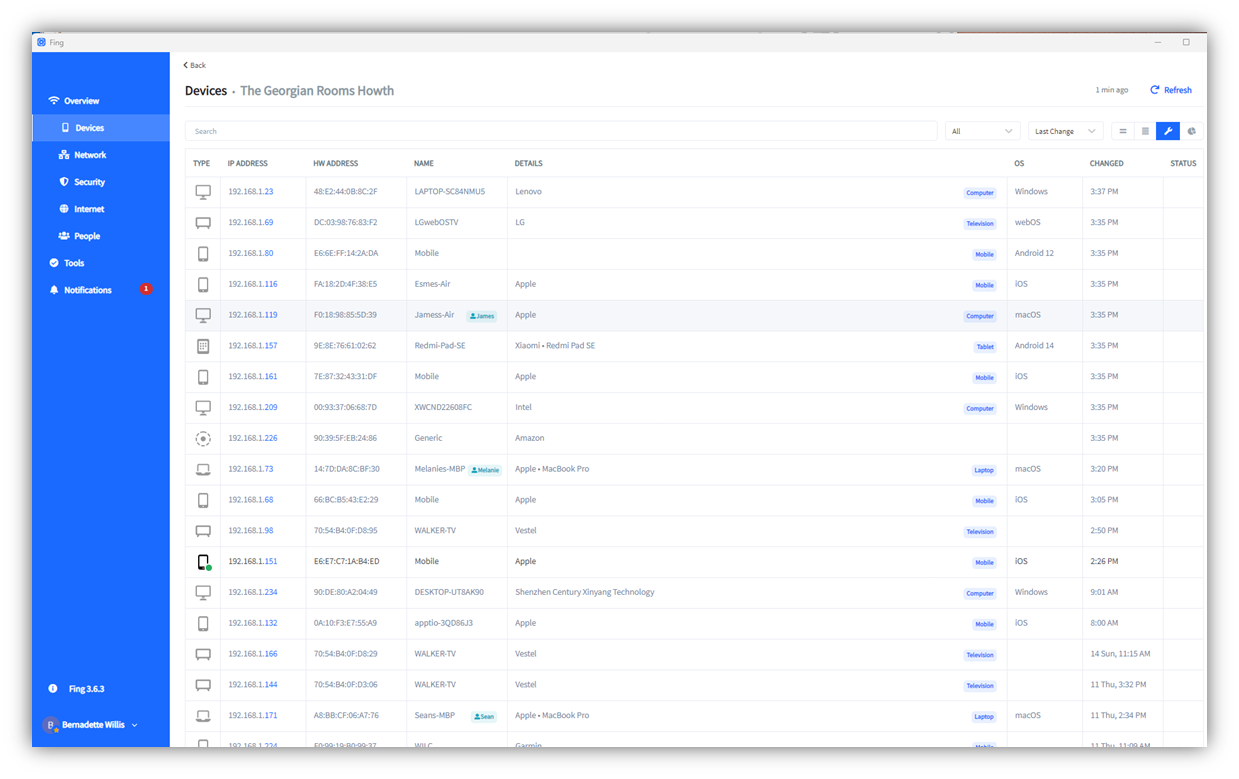Click the LGwebOSTV television type icon
Screen dimensions: 1239x779
click(x=203, y=223)
